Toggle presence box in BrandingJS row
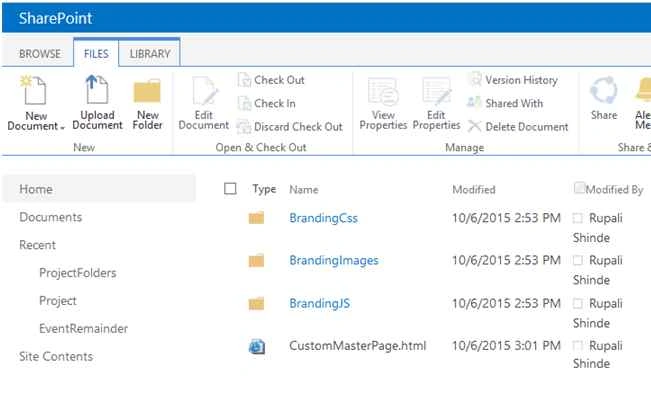The height and width of the screenshot is (395, 651). click(x=578, y=303)
